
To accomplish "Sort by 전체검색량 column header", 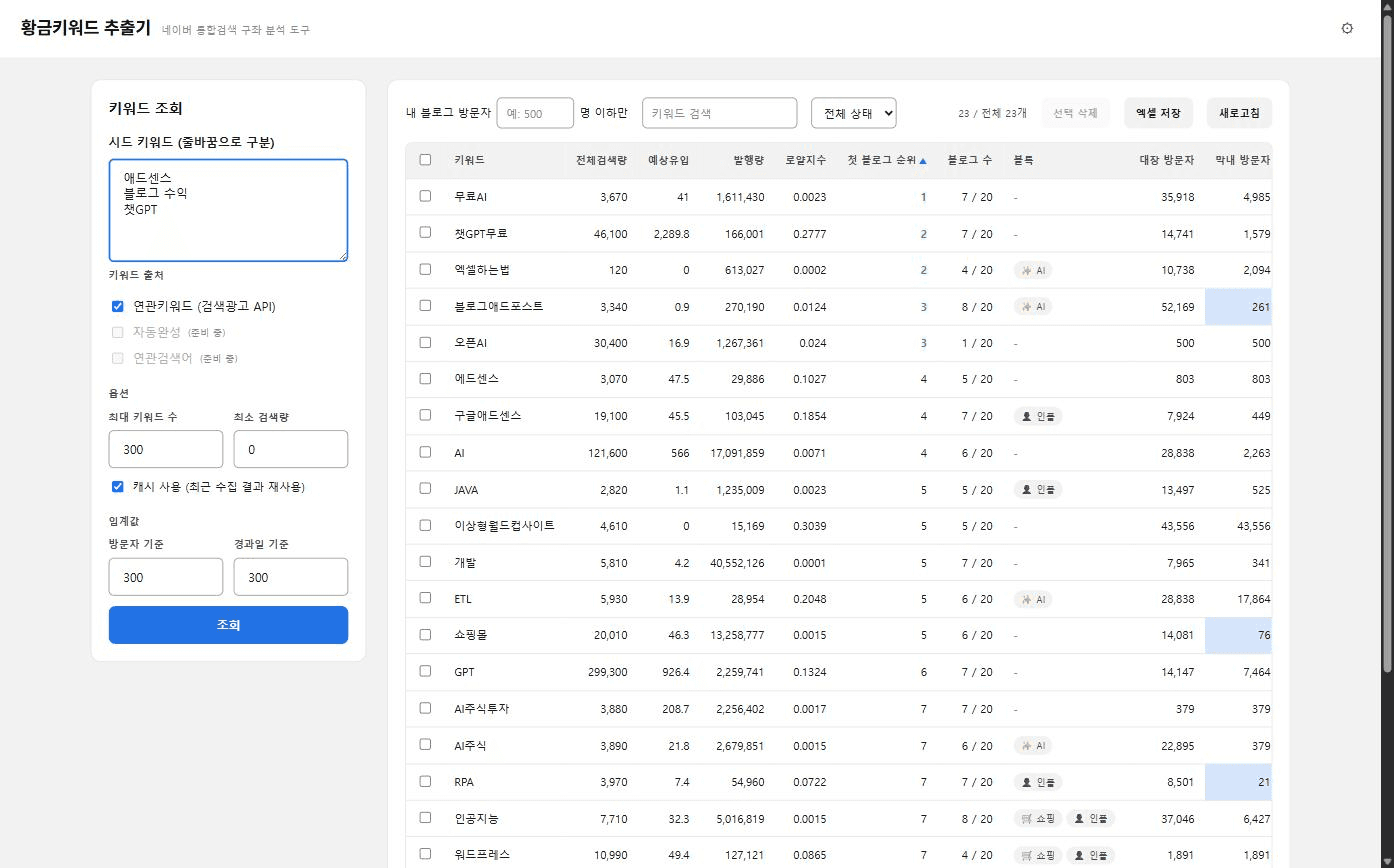I will 601,160.
